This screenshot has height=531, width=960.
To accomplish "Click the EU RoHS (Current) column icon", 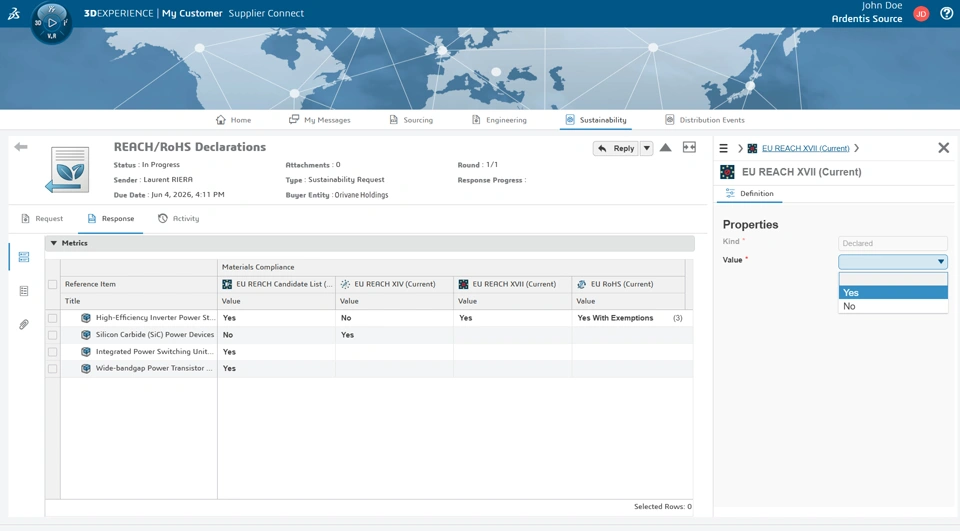I will point(582,284).
